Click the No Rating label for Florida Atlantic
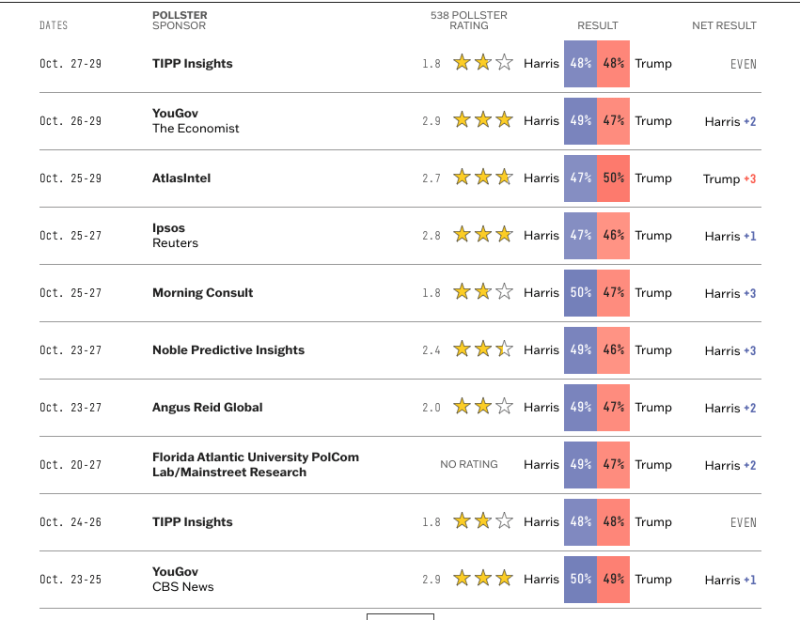This screenshot has height=620, width=800. tap(468, 464)
